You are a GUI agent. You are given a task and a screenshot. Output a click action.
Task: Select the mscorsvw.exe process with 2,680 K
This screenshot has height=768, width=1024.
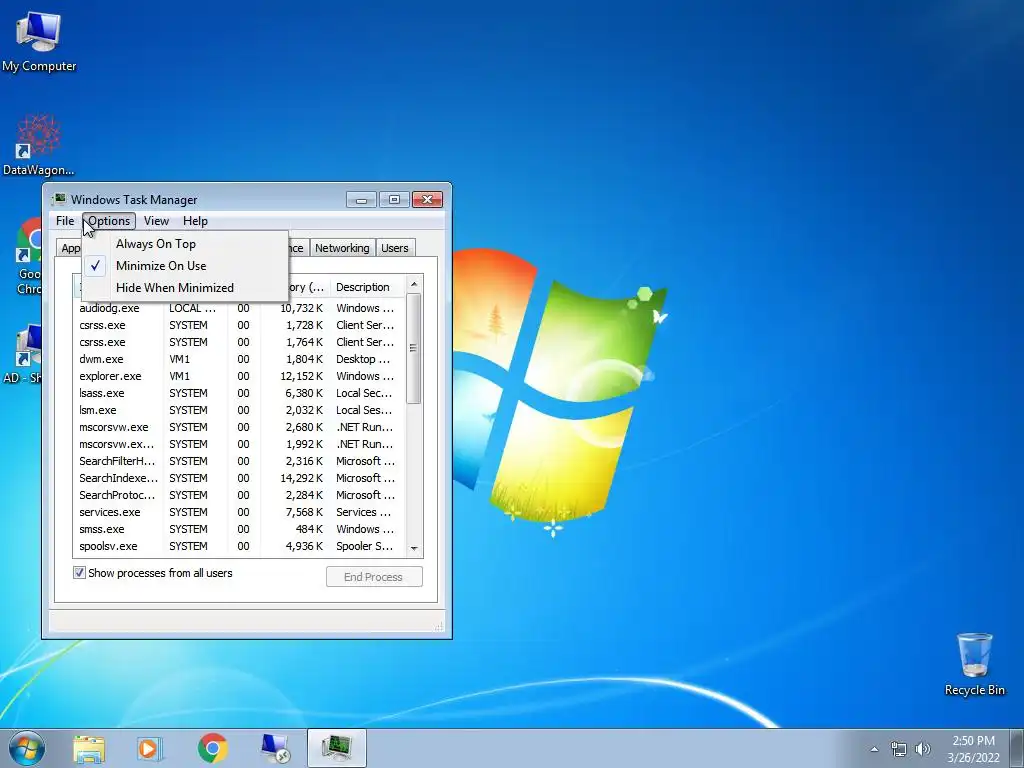coord(239,426)
